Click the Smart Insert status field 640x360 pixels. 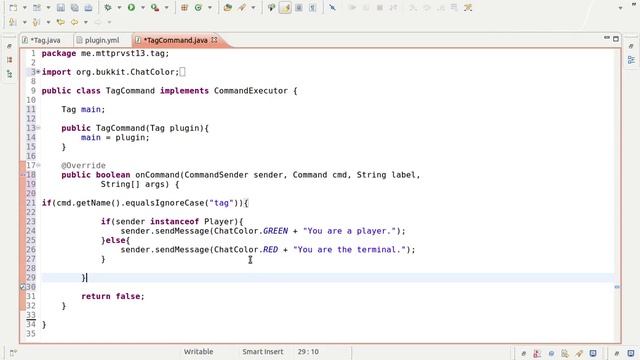(262, 351)
